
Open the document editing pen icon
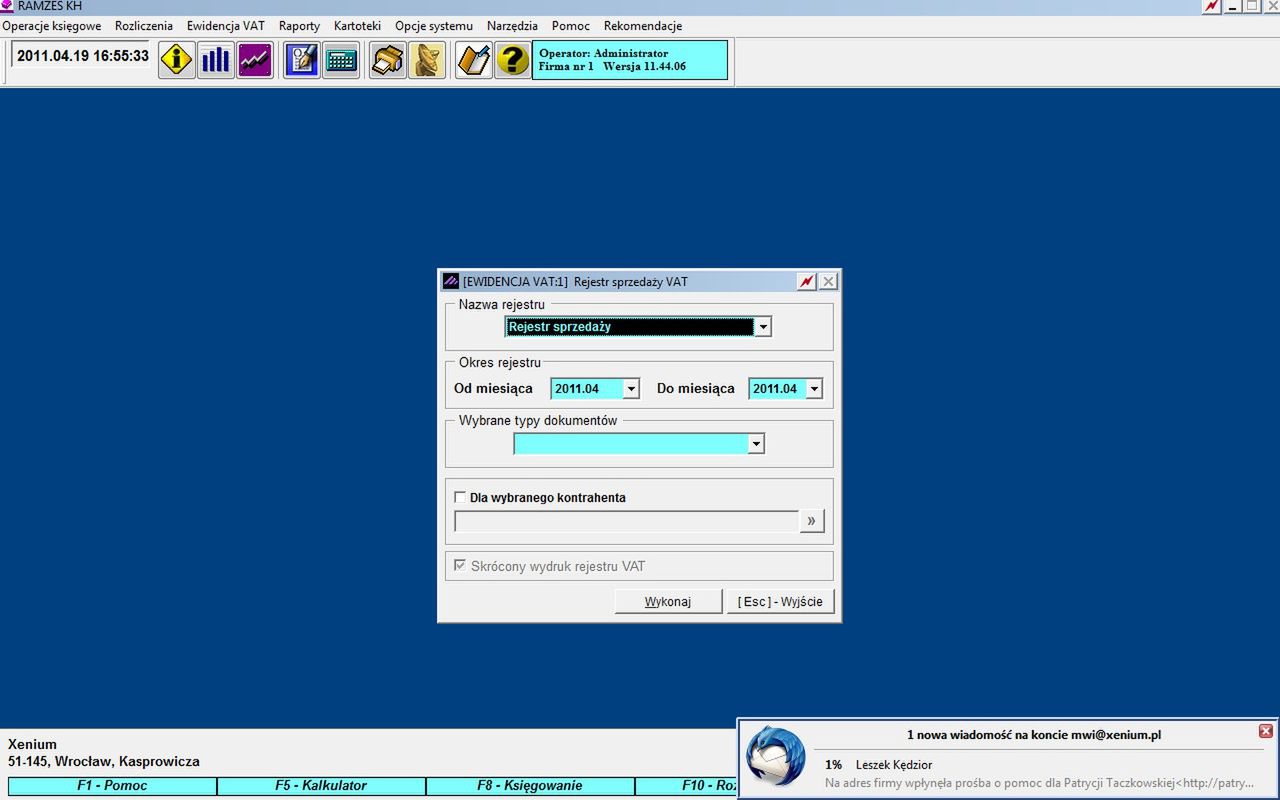coord(302,60)
